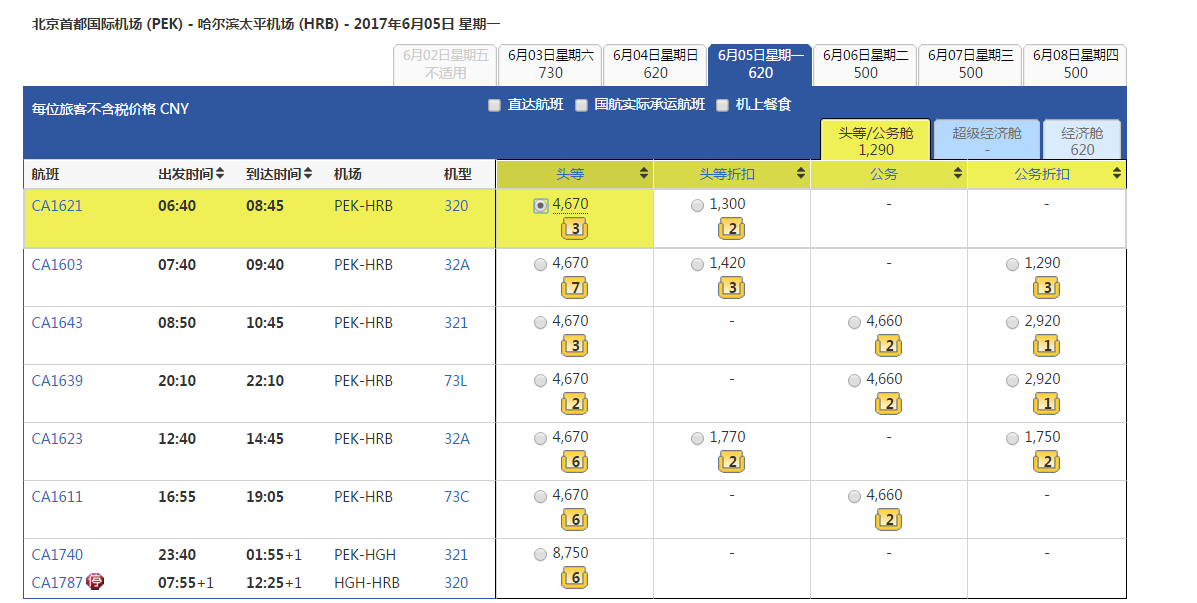Click seat icon under CA1611 公务 4,660
The image size is (1197, 603).
point(889,520)
